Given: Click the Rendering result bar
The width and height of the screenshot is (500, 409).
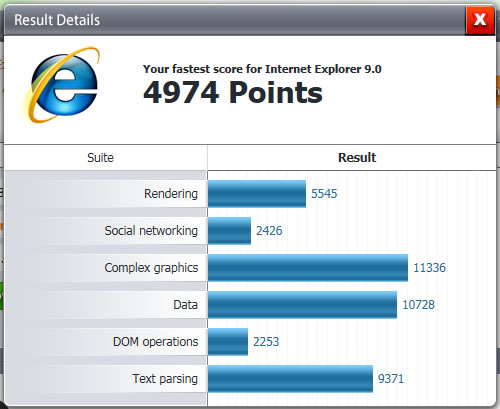Looking at the screenshot, I should [x=257, y=194].
